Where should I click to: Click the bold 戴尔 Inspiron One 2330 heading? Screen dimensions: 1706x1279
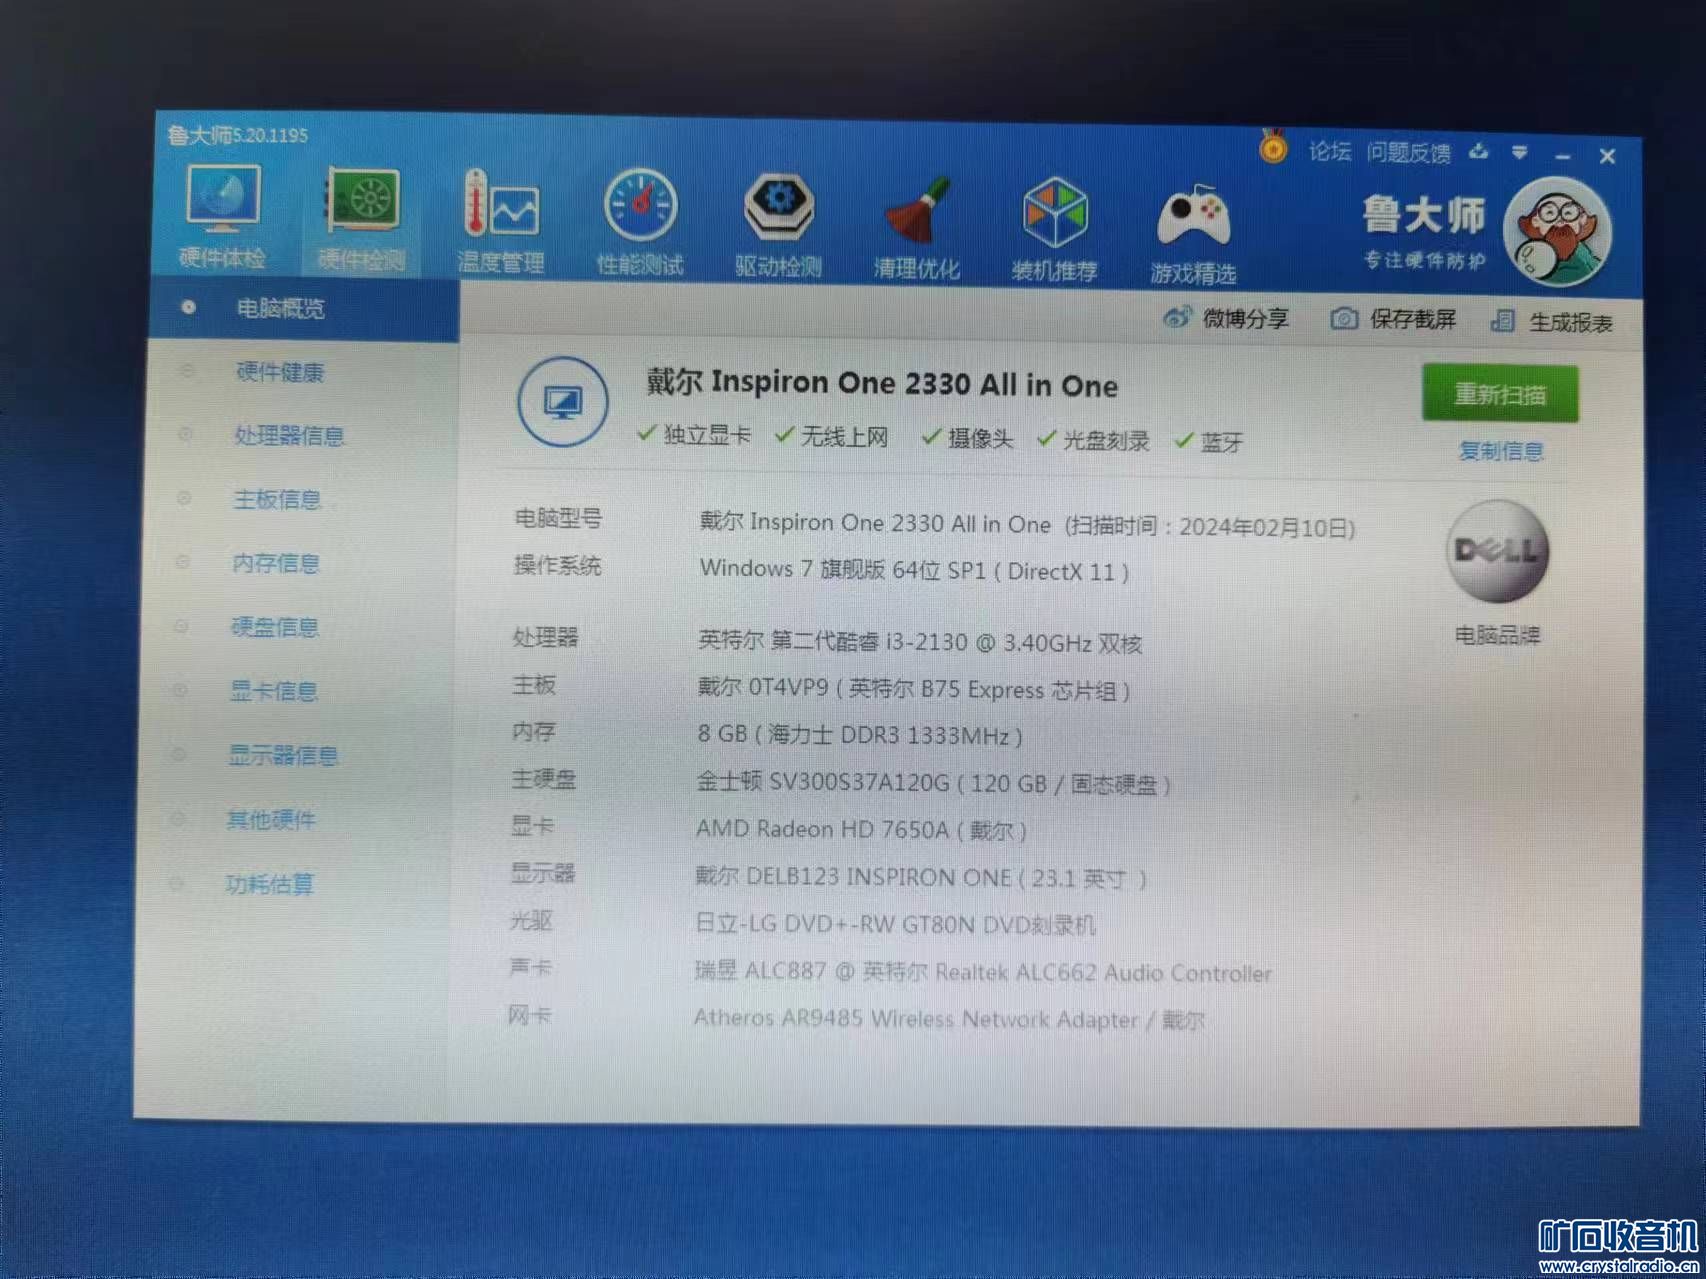click(882, 383)
